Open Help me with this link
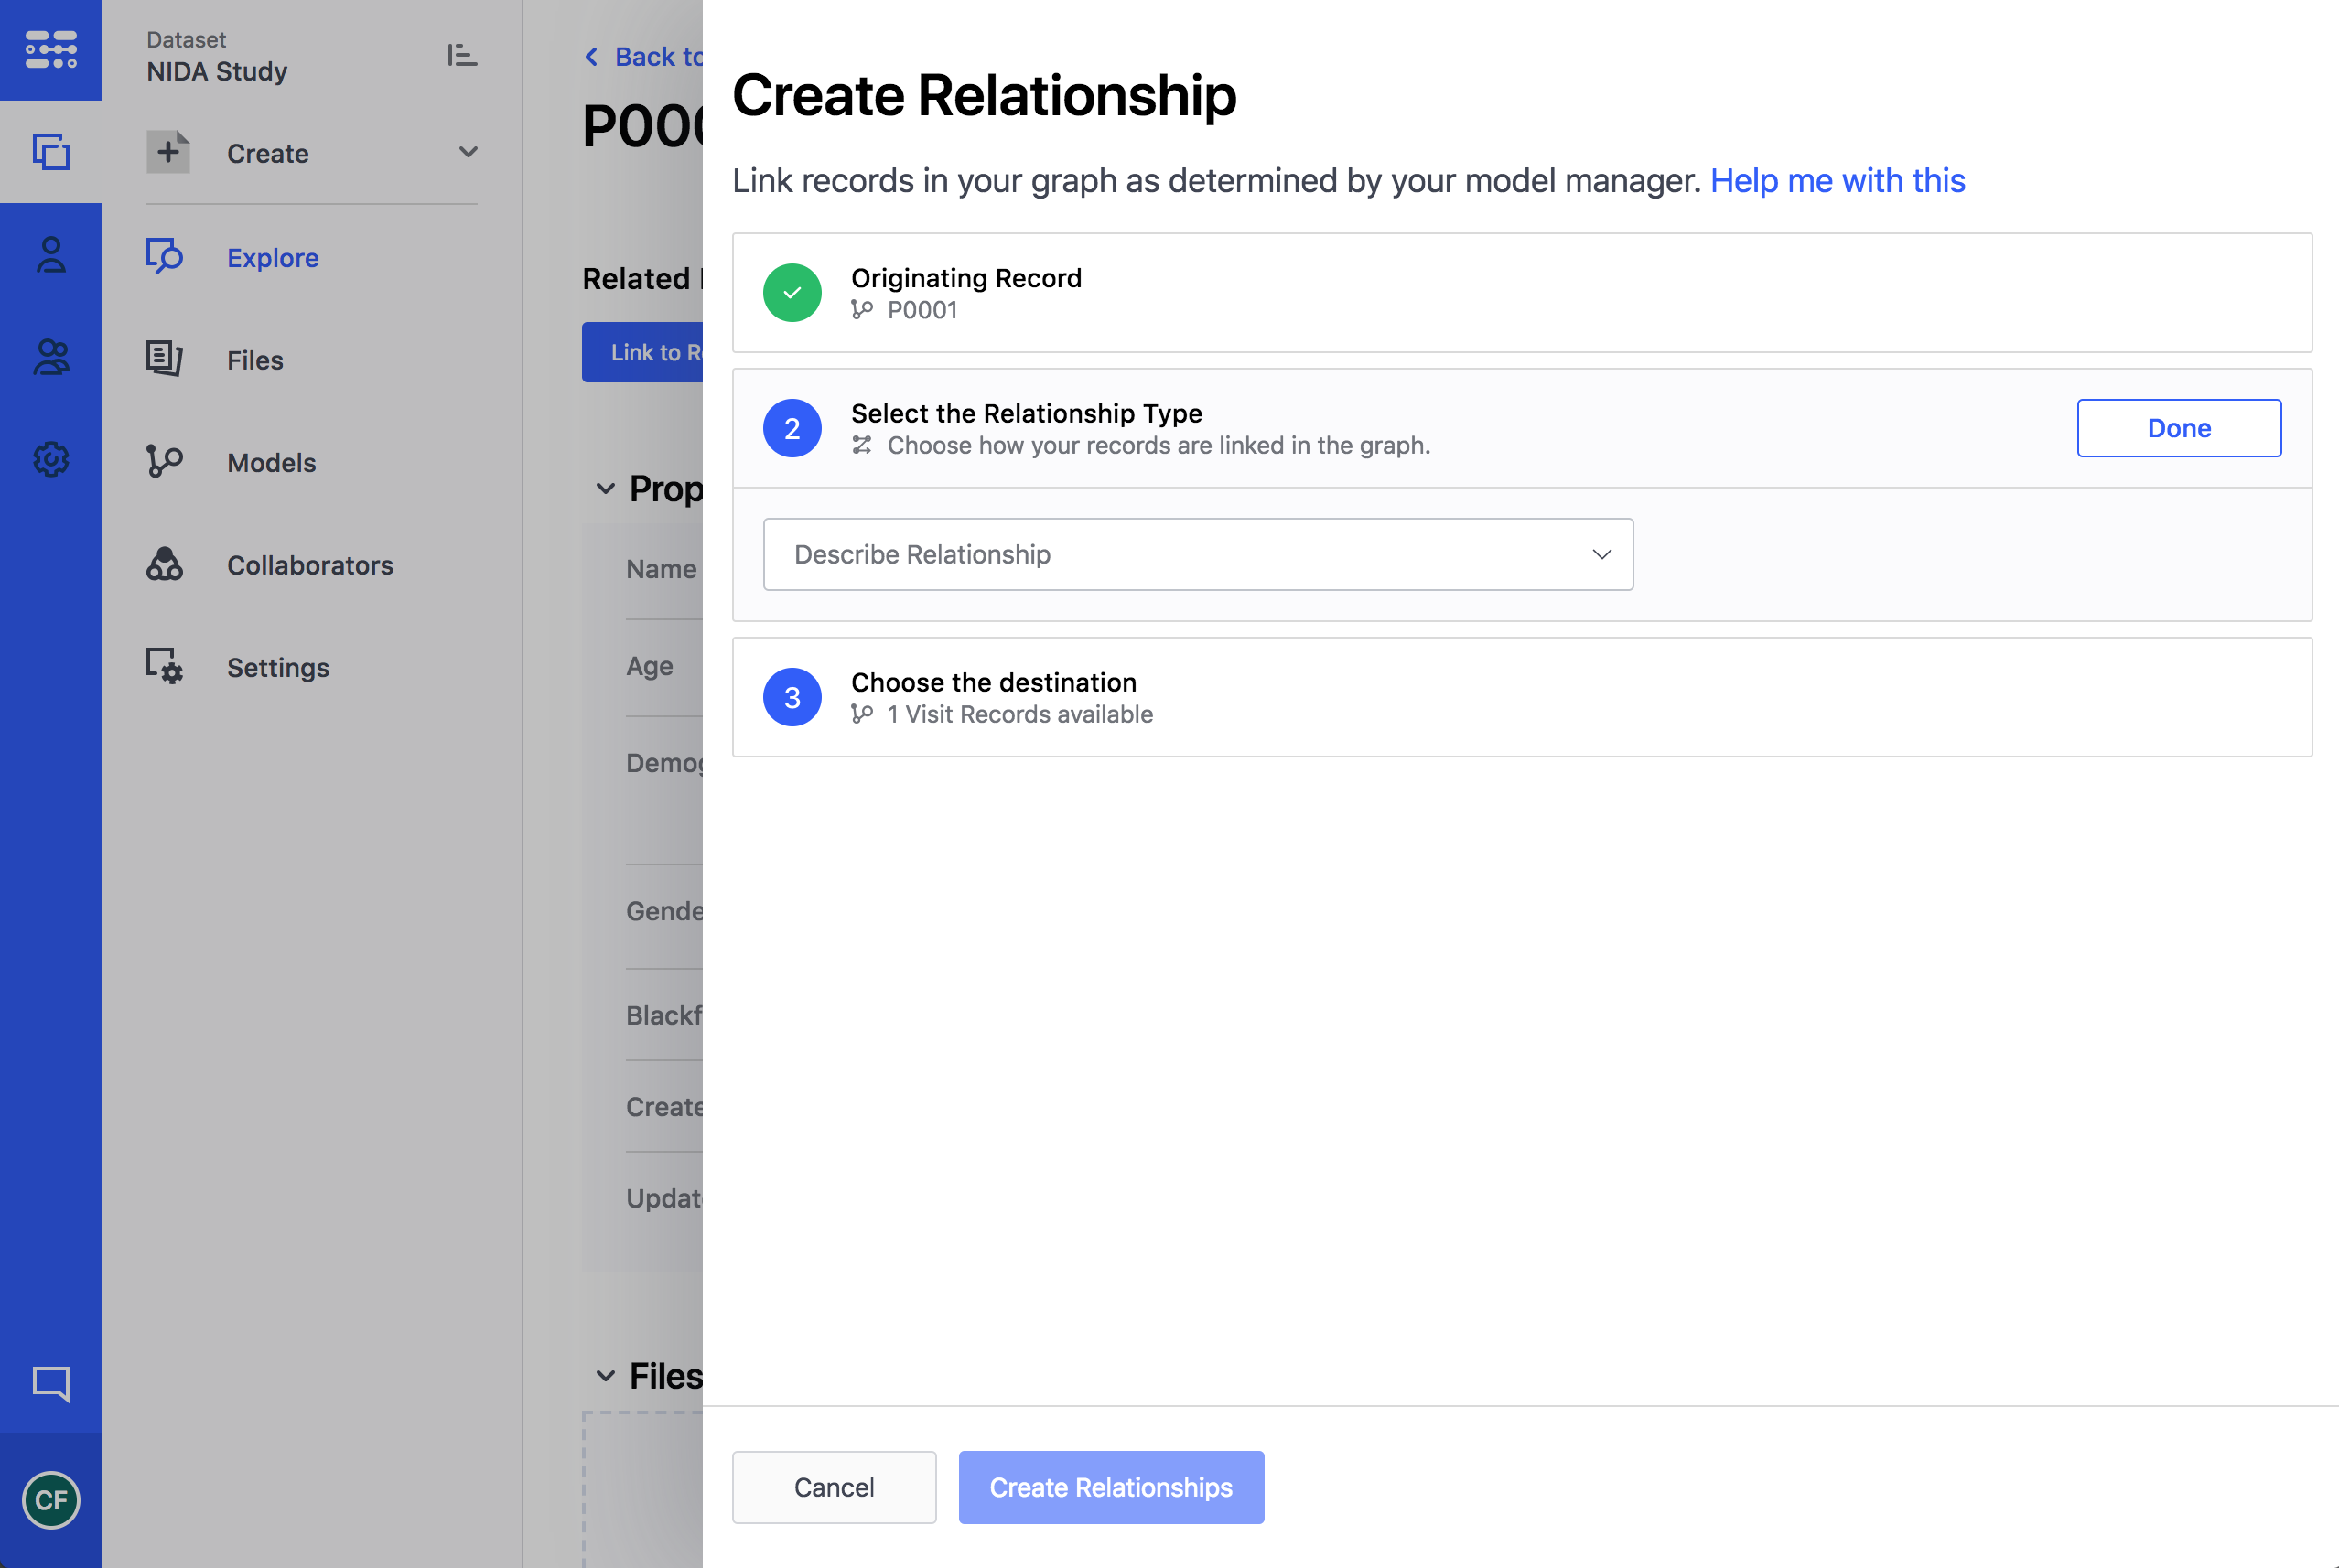The height and width of the screenshot is (1568, 2339). click(x=1837, y=180)
